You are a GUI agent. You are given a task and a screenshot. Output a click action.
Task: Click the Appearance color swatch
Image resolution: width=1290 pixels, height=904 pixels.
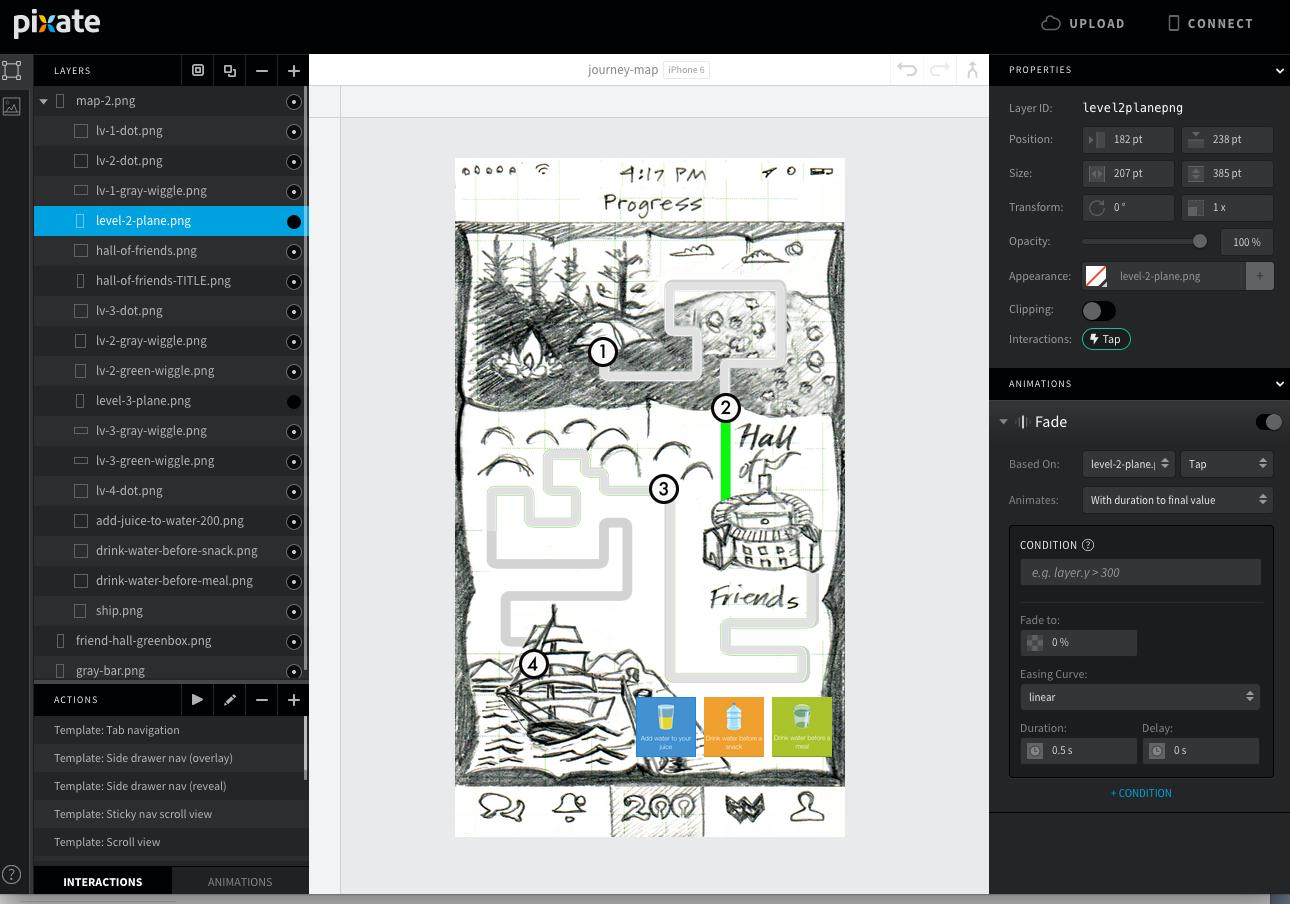coord(1097,276)
